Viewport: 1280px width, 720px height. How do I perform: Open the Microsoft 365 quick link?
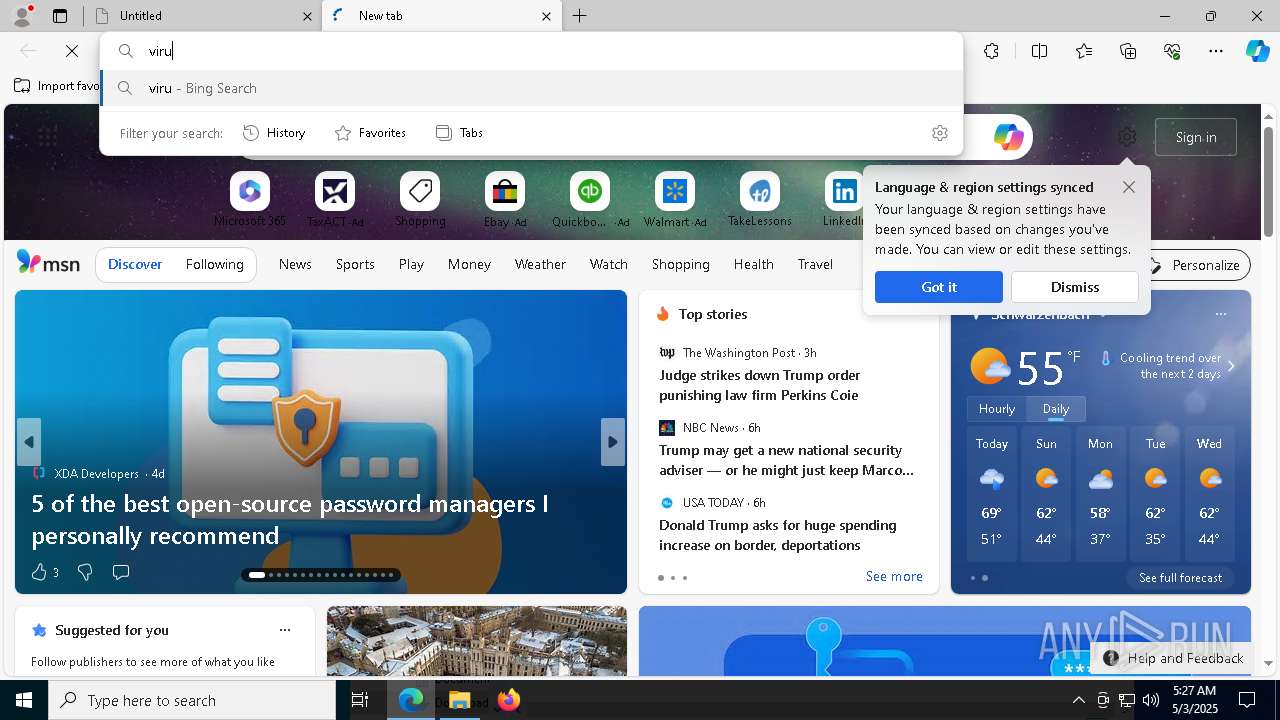[250, 200]
